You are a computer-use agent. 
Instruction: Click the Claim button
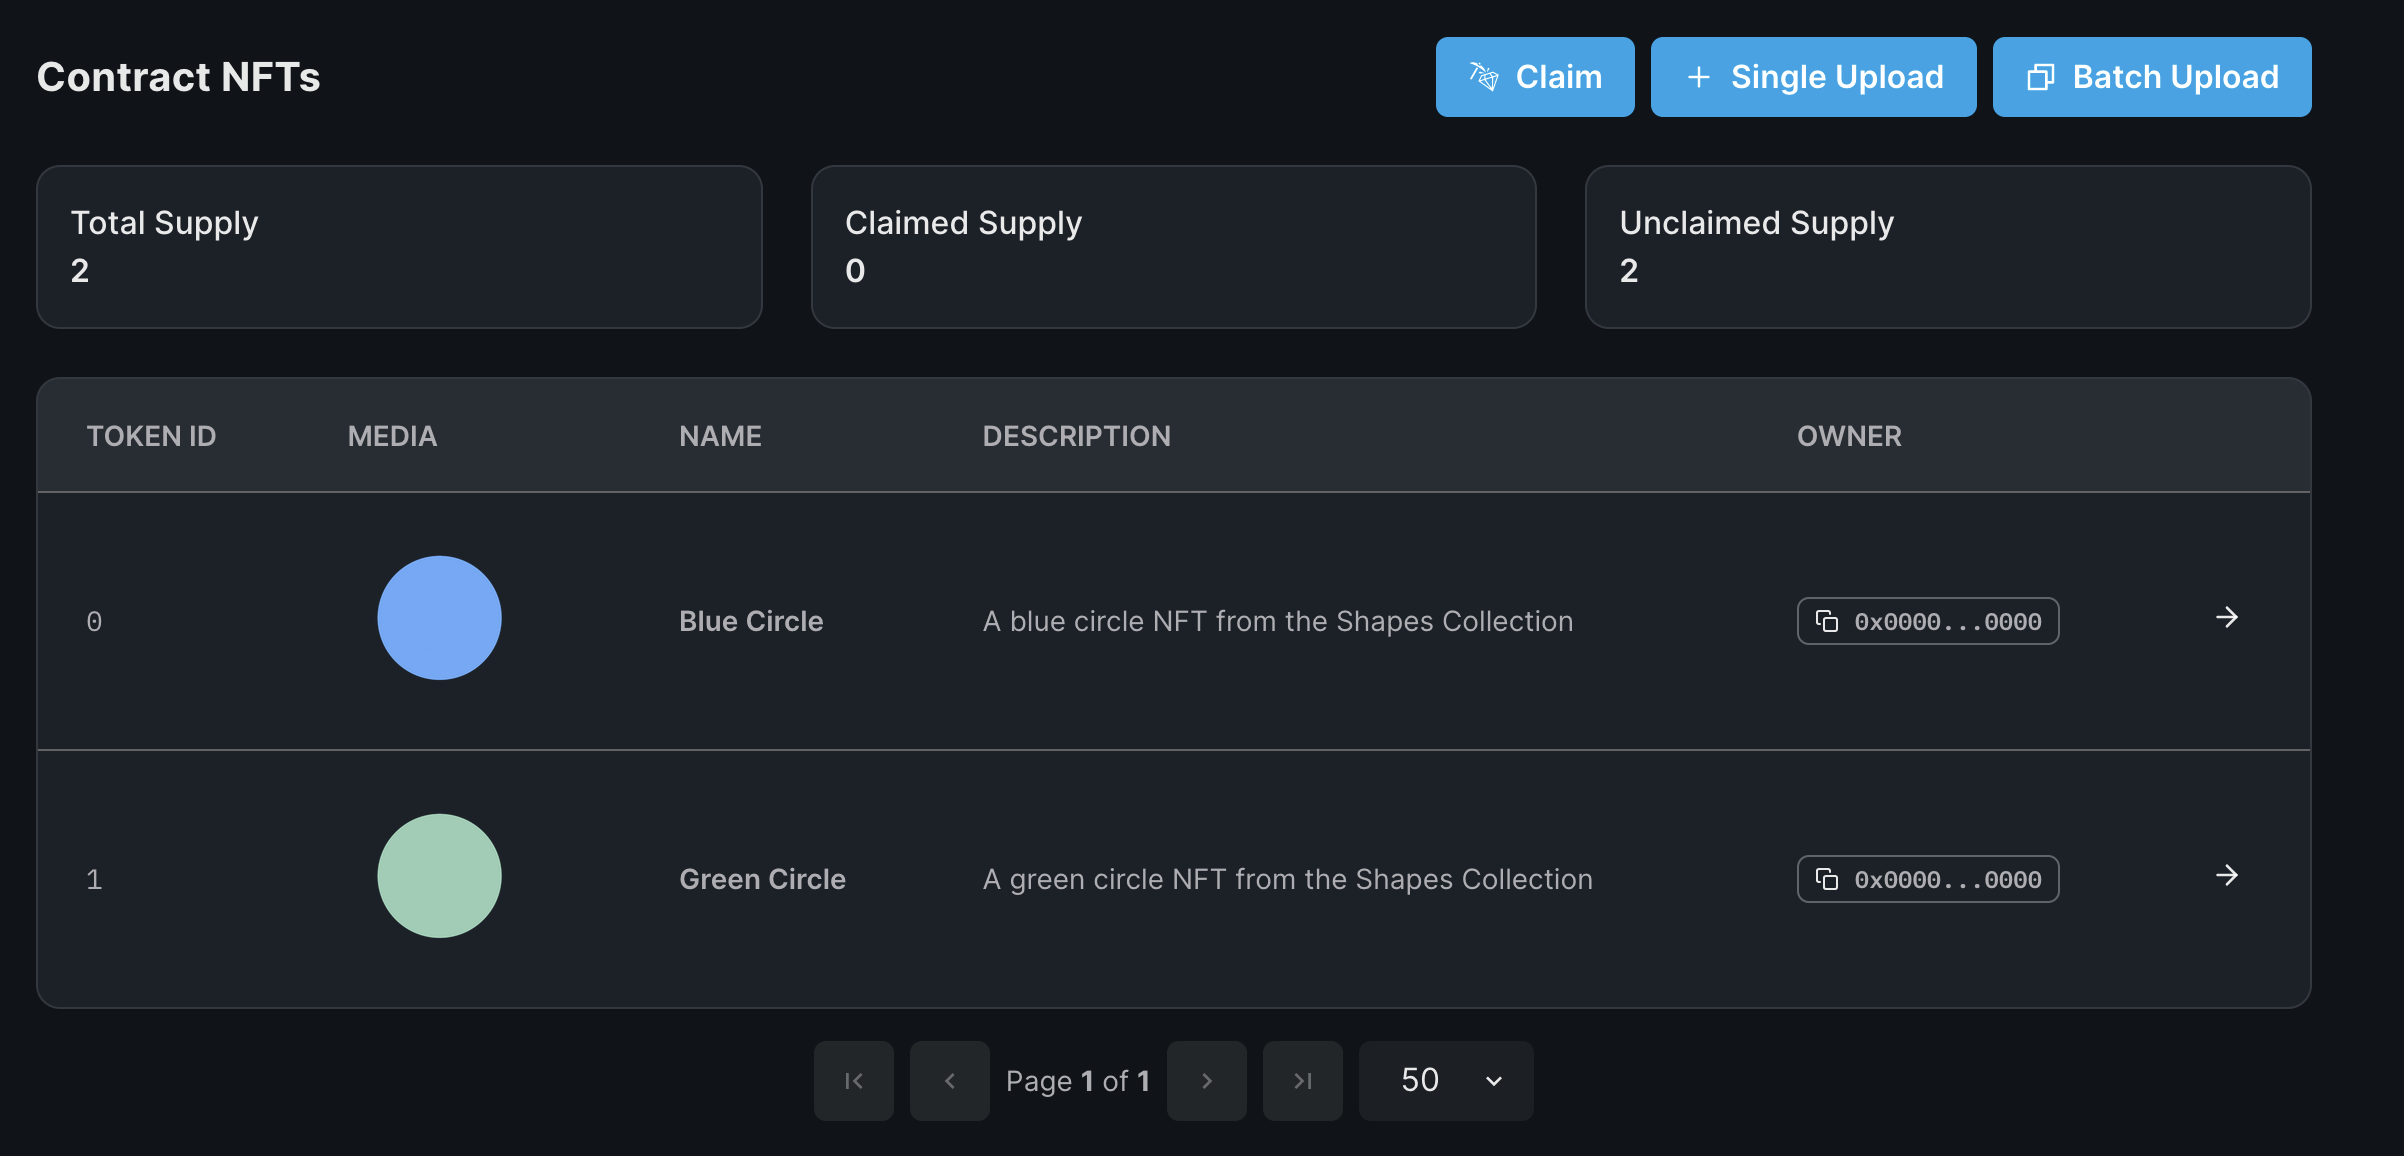coord(1534,77)
